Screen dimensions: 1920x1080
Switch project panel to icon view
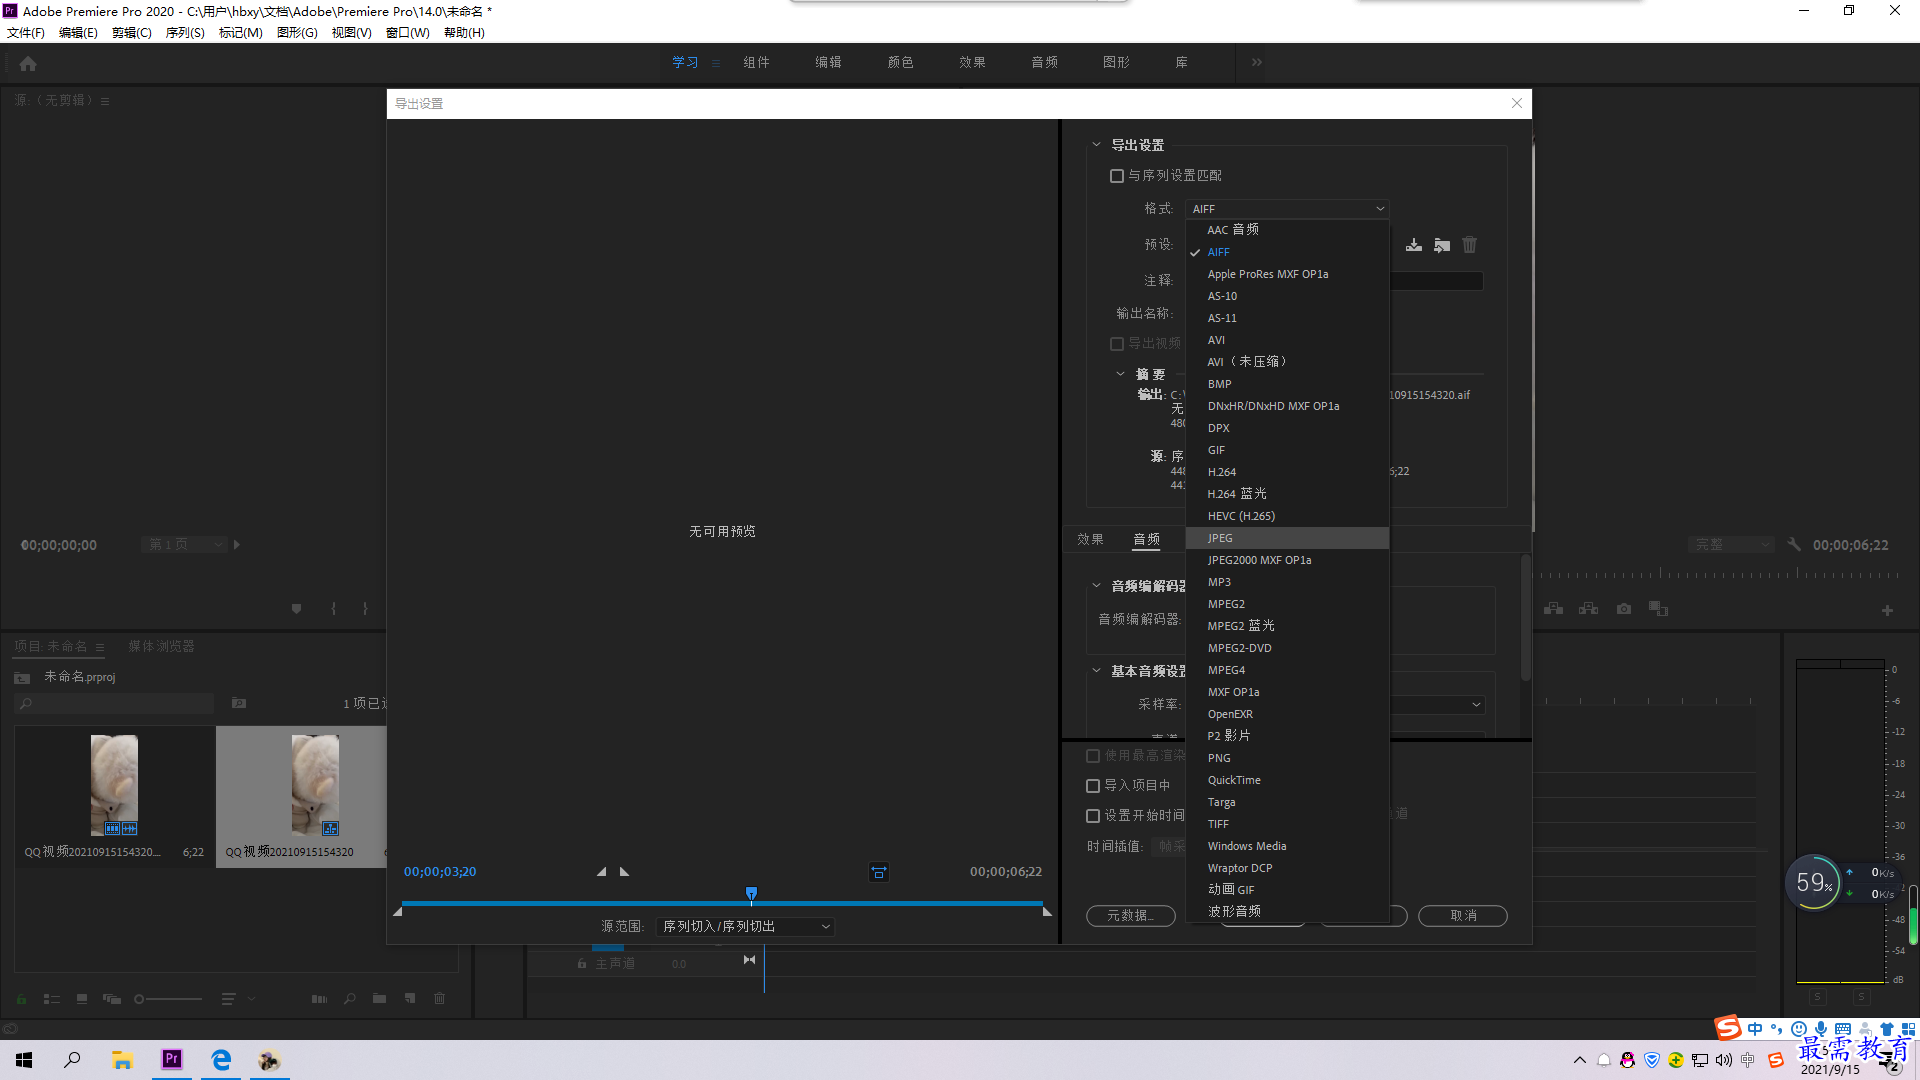point(82,998)
